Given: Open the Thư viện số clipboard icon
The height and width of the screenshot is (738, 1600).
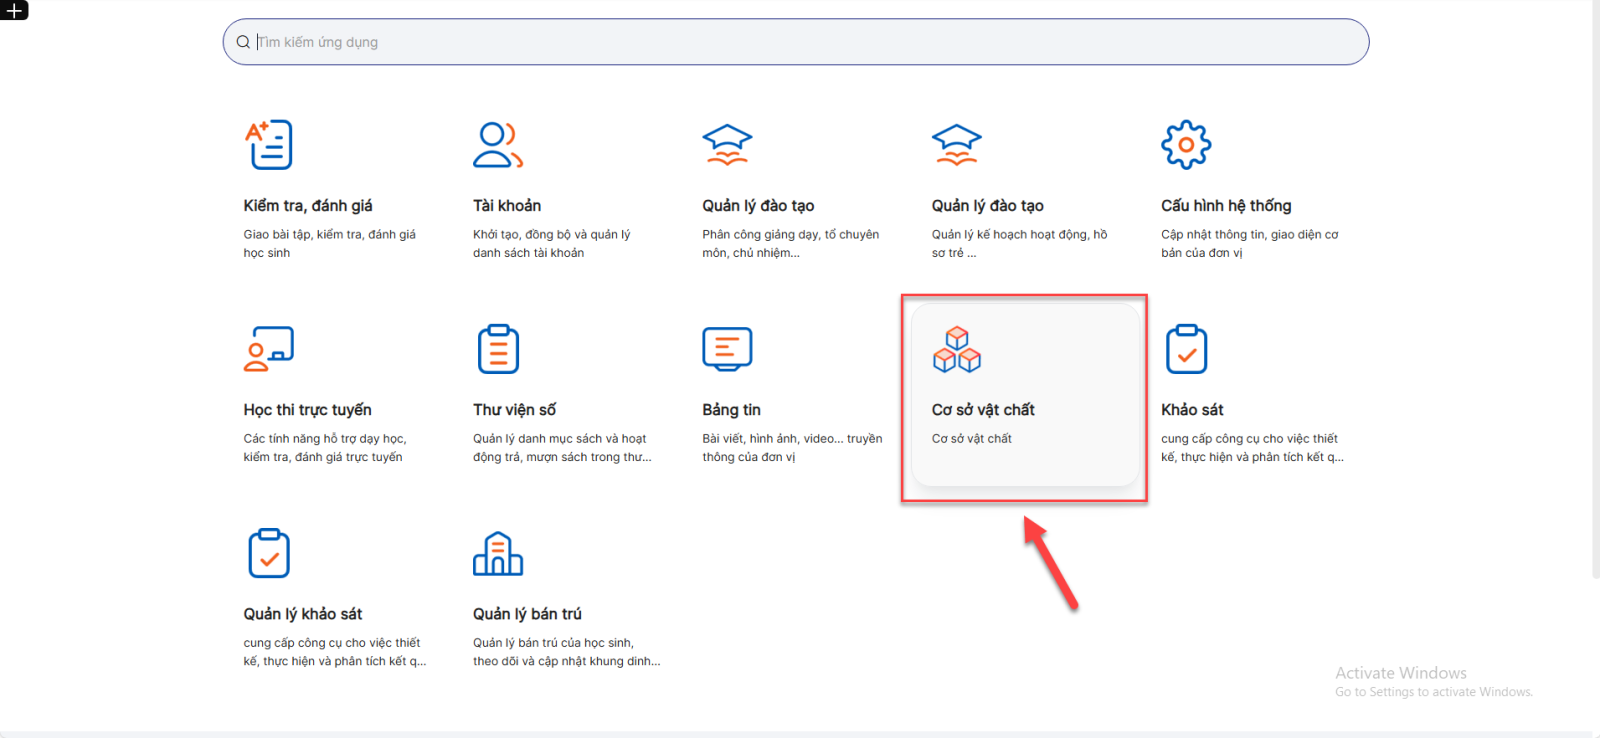Looking at the screenshot, I should pyautogui.click(x=498, y=349).
